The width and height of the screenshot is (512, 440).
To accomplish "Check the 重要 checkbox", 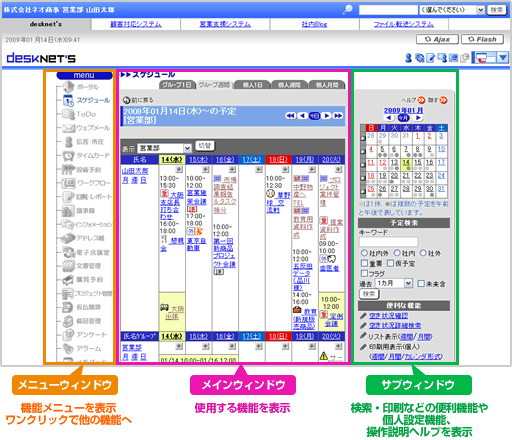I will (364, 263).
